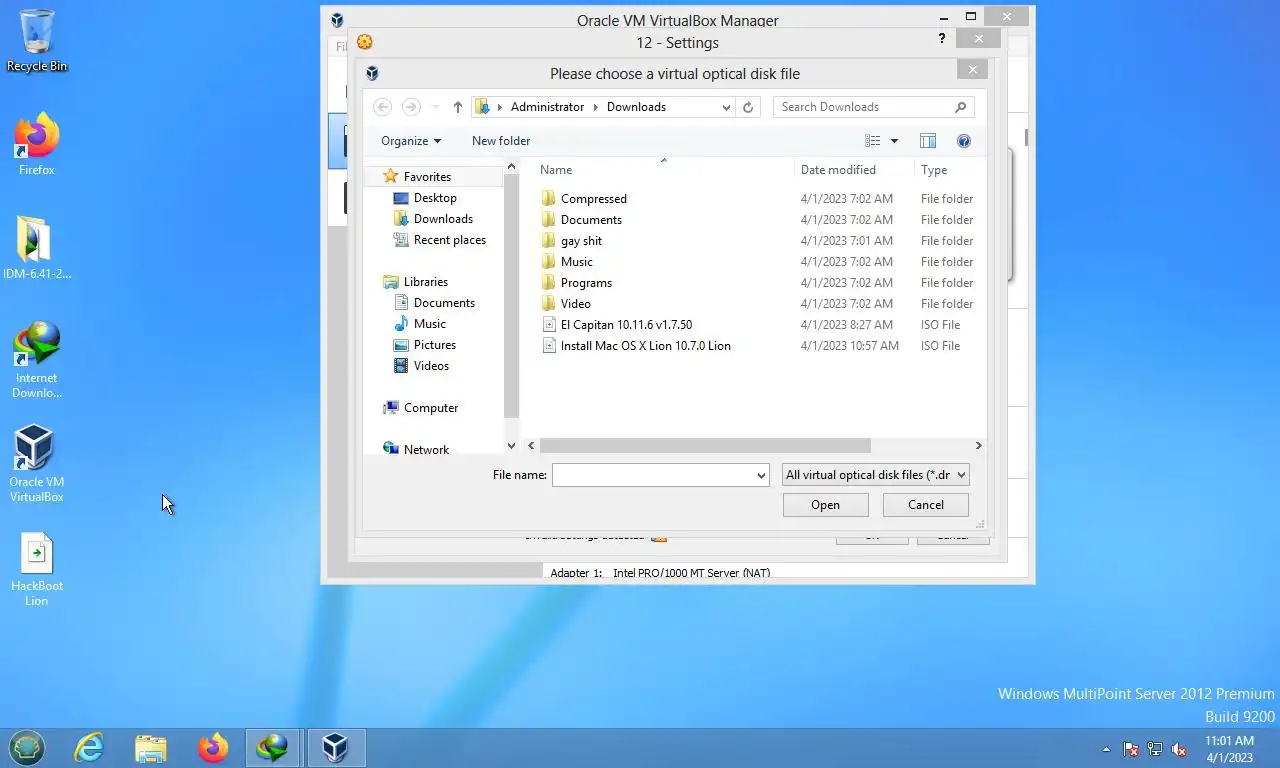Click the File name input field

(x=653, y=476)
